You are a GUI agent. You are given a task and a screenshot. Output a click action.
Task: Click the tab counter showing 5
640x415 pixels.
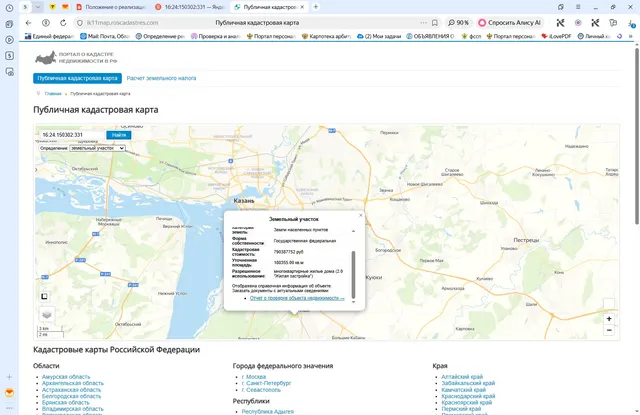click(25, 7)
